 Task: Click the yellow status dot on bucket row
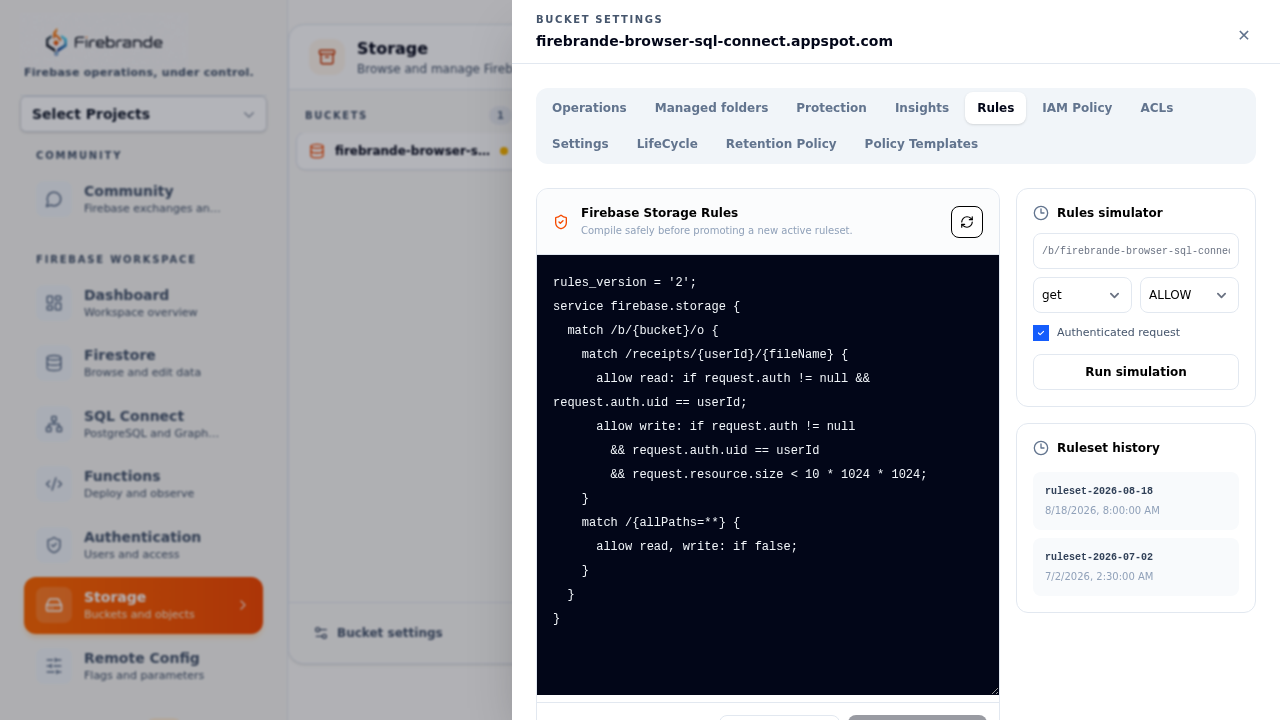tap(504, 151)
